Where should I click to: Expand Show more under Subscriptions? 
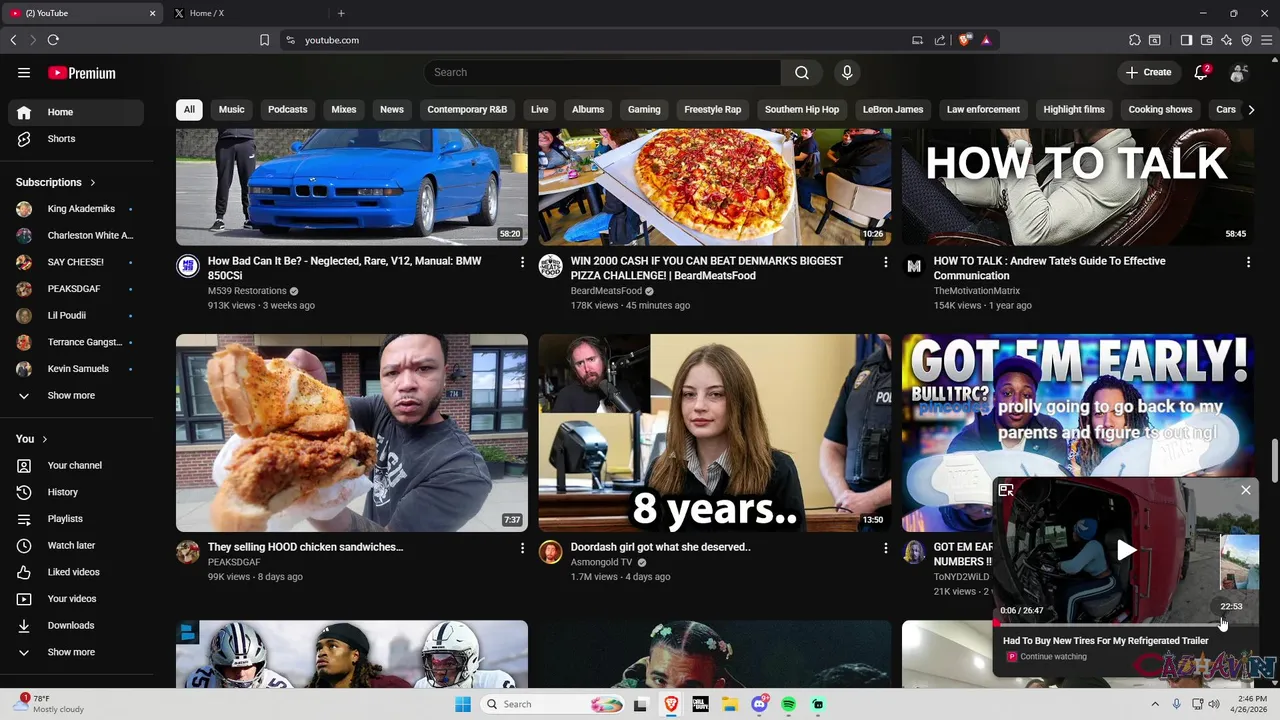tap(76, 396)
